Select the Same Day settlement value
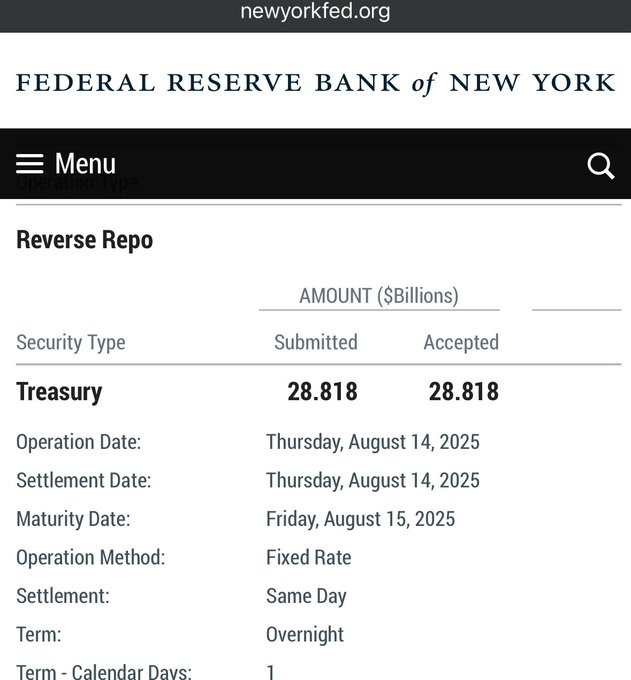The width and height of the screenshot is (631, 680). tap(306, 596)
